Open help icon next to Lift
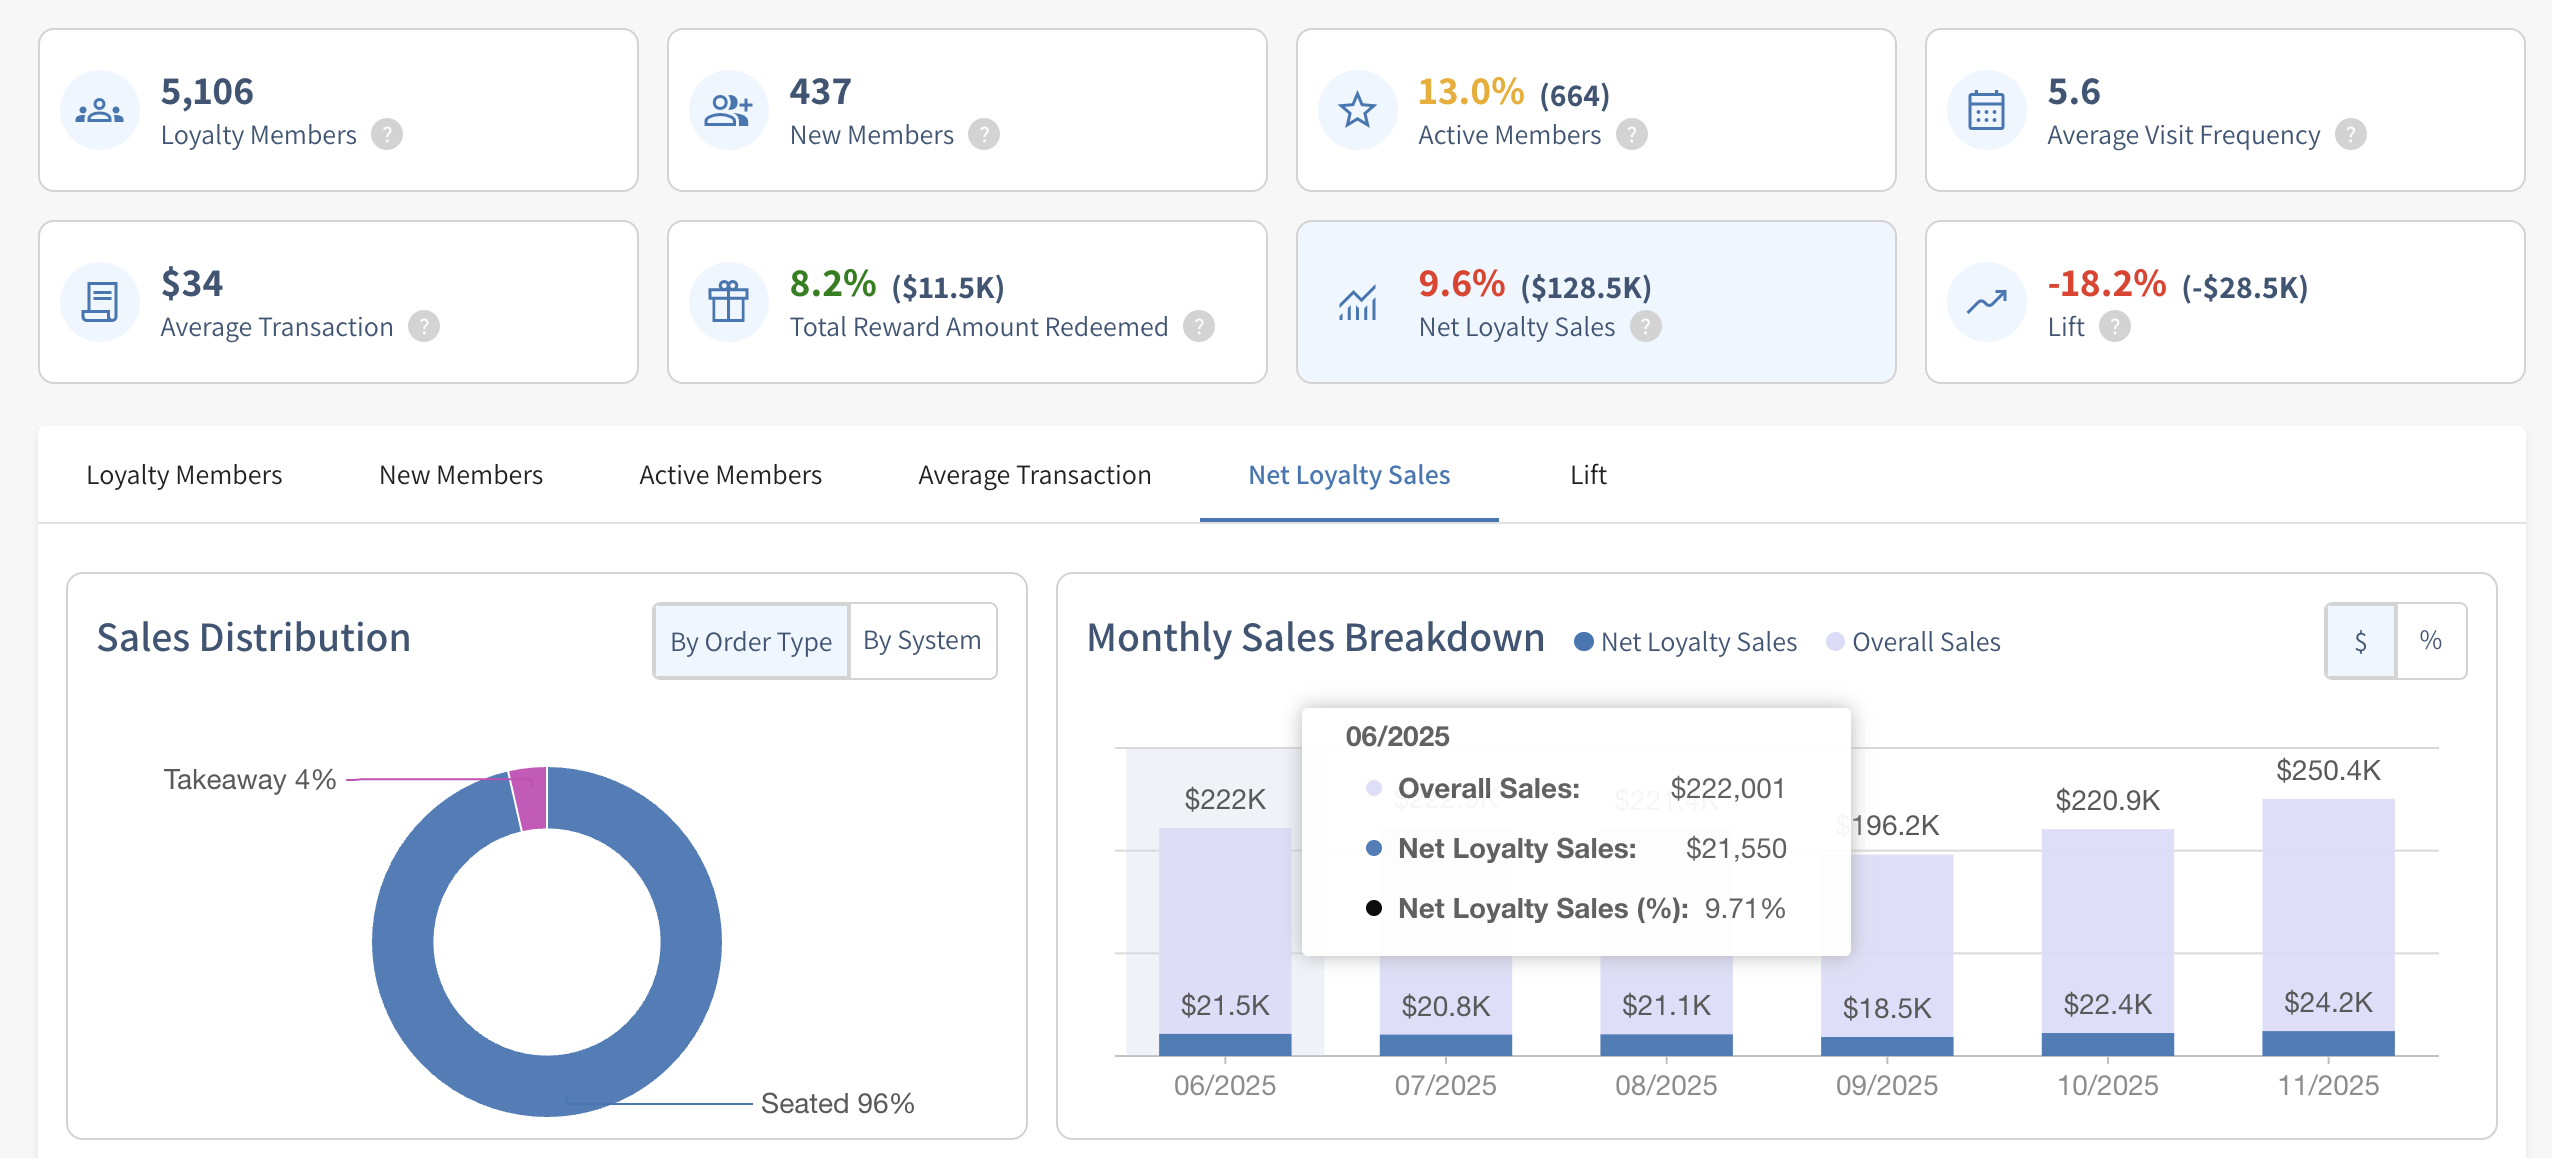This screenshot has height=1158, width=2552. coord(2115,326)
